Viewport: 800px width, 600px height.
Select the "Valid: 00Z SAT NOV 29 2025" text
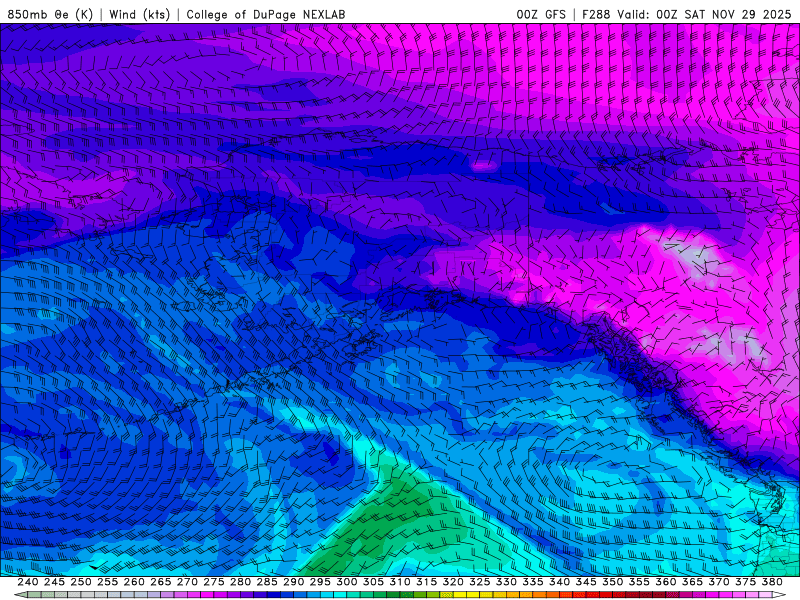[x=704, y=14]
